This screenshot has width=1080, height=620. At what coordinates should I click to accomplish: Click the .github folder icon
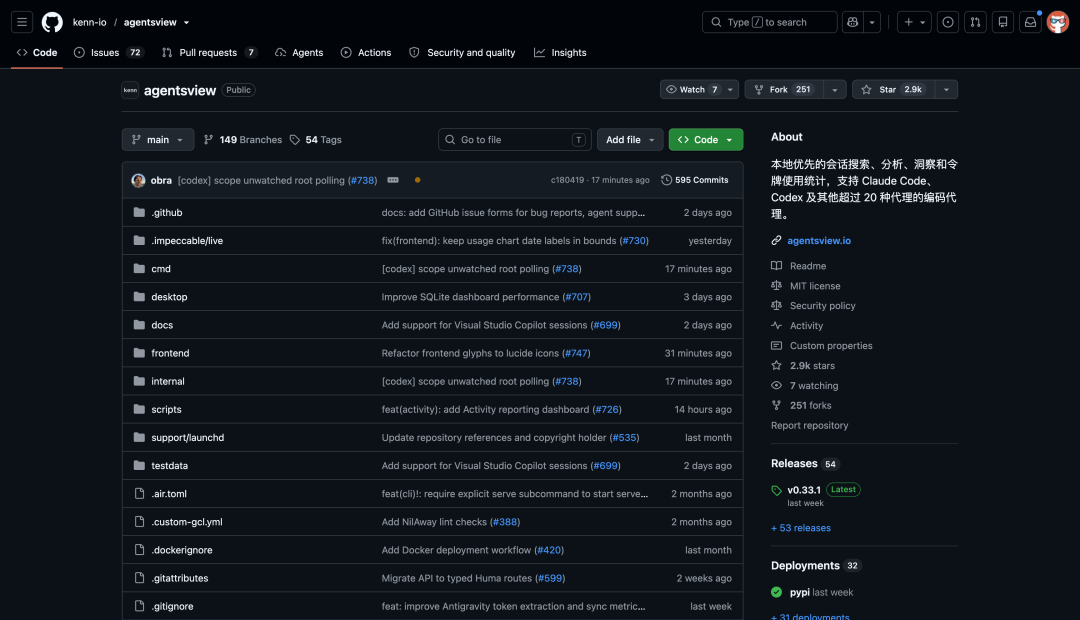coord(139,212)
